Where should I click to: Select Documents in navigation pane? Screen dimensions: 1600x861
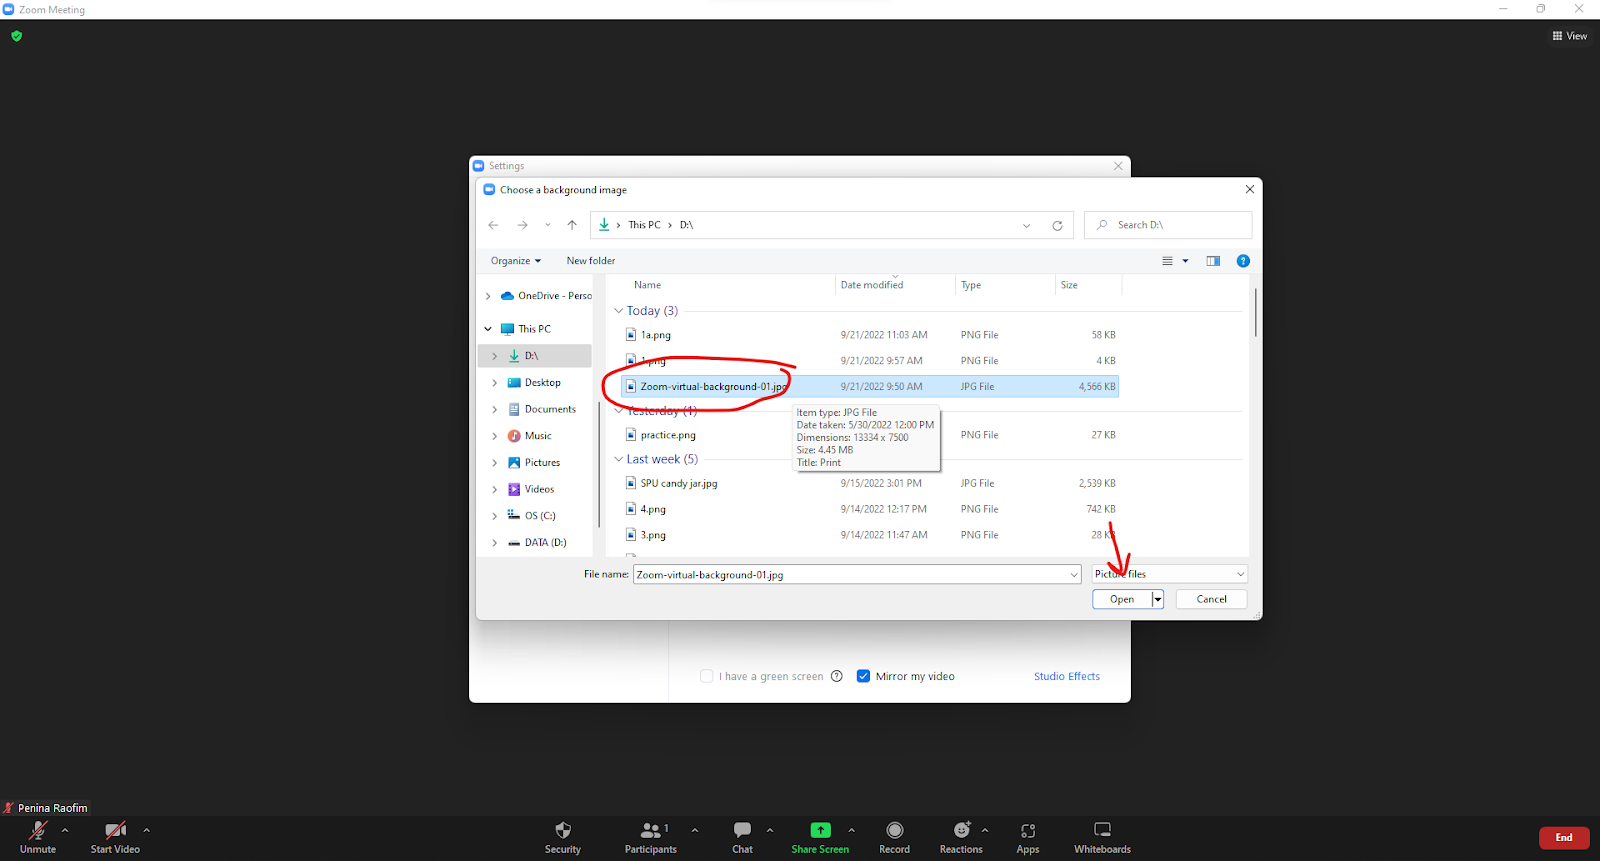[541, 409]
